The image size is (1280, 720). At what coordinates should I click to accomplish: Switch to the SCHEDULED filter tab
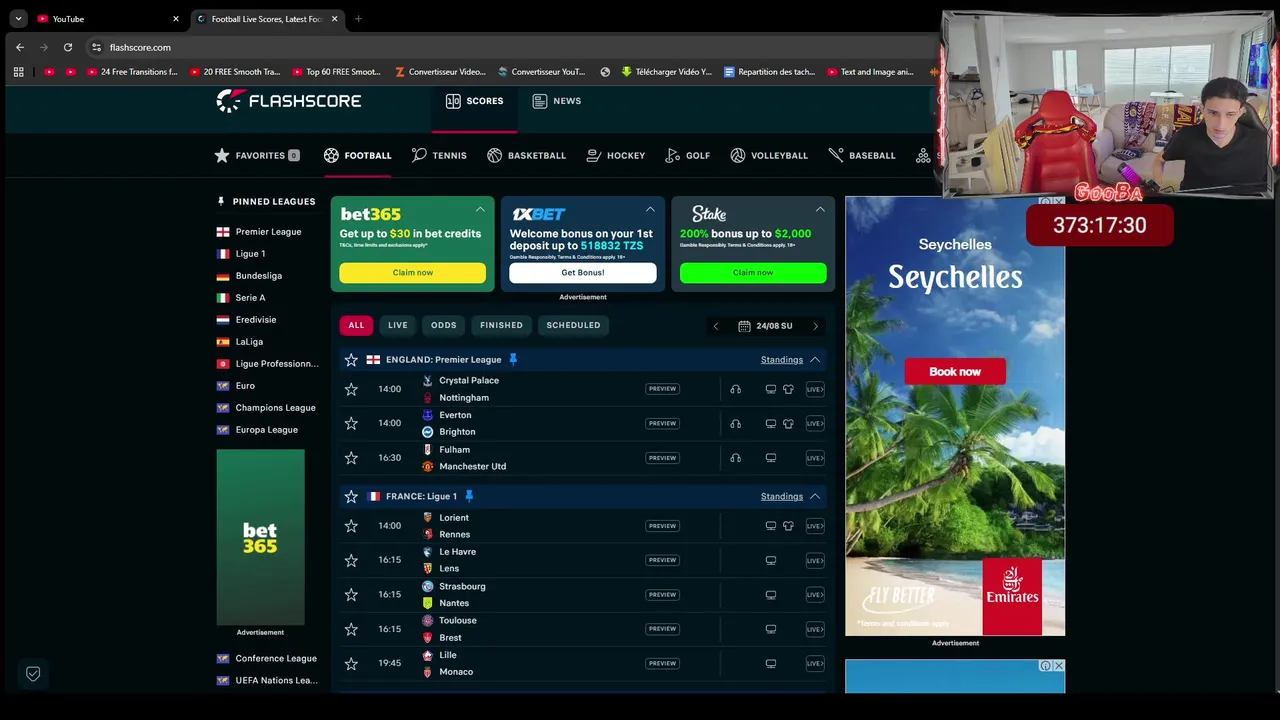pos(573,325)
